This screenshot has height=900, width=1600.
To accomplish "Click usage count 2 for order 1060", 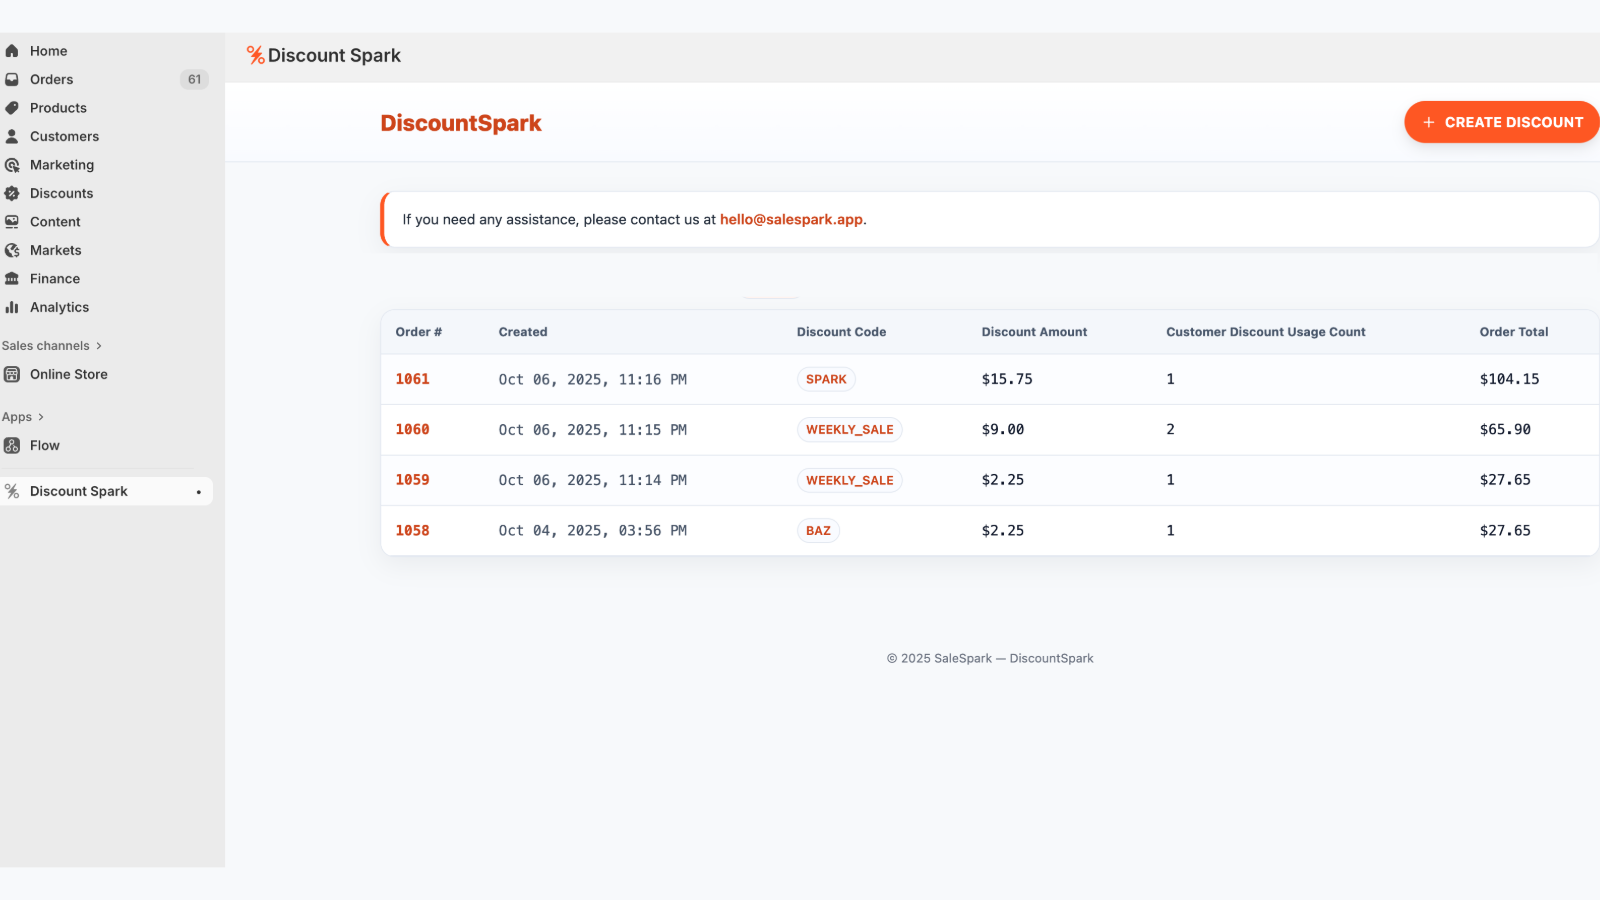I will pos(1170,429).
